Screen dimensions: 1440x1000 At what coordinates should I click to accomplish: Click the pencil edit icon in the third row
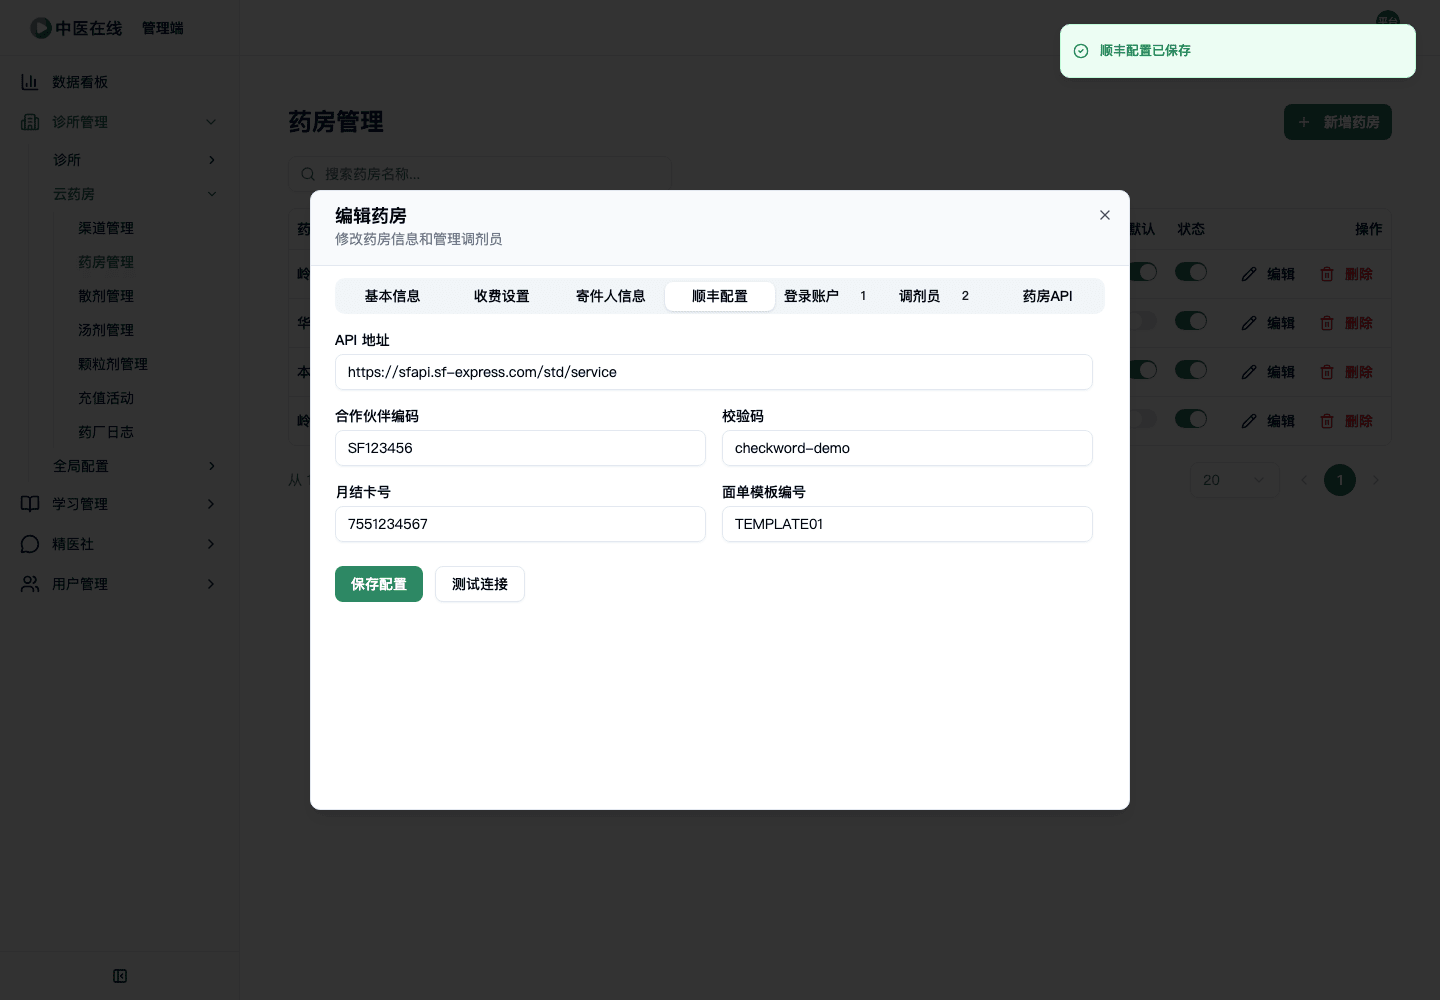click(x=1249, y=372)
